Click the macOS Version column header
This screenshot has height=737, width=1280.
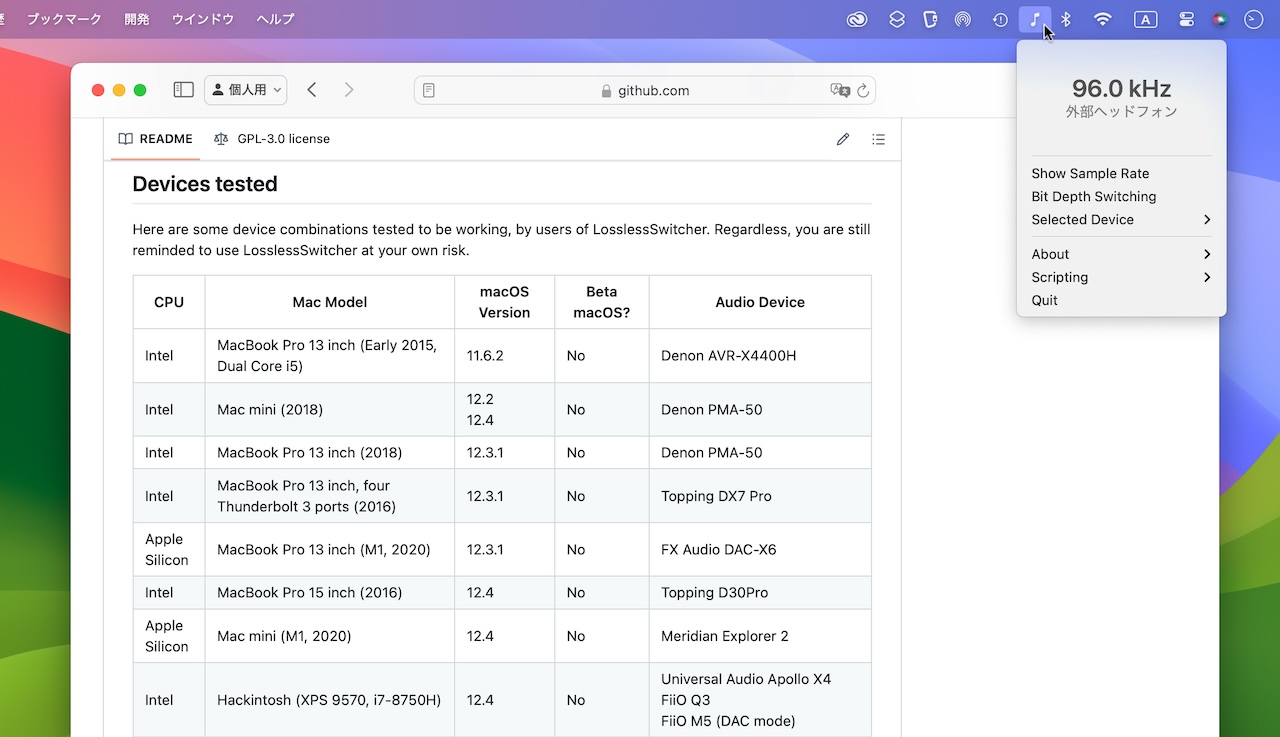pyautogui.click(x=504, y=302)
